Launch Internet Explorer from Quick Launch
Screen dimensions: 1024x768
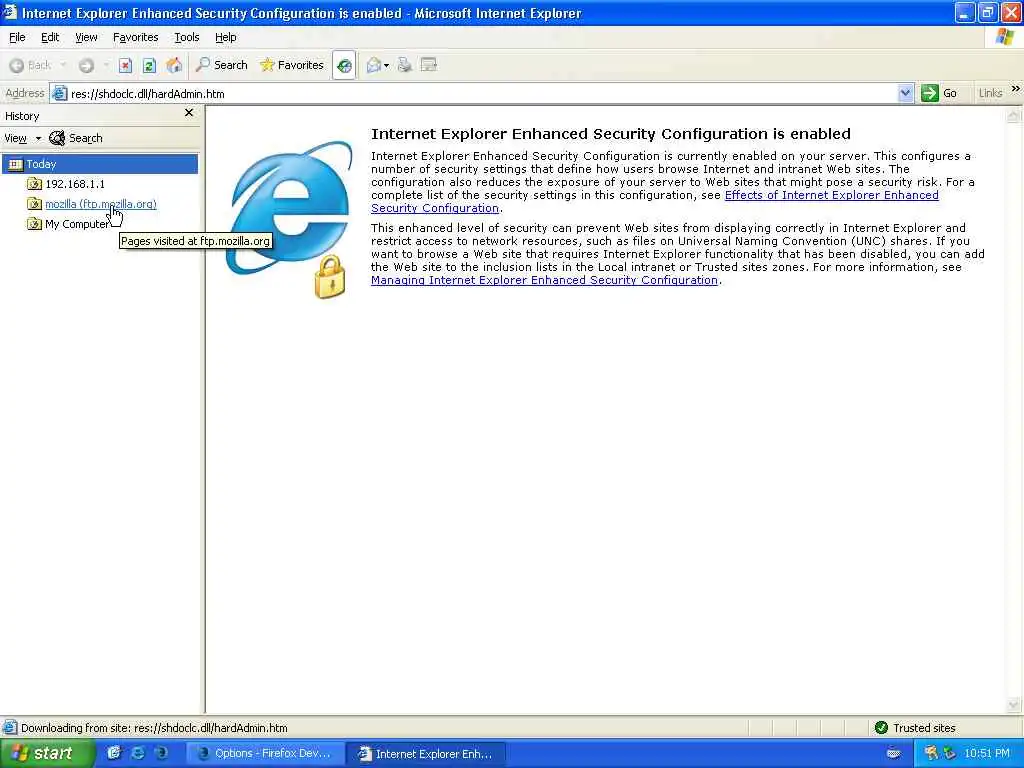(x=138, y=753)
